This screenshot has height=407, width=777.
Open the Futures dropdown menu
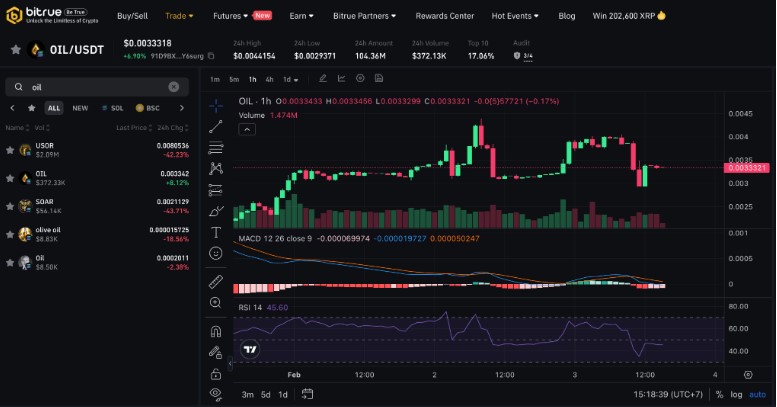230,16
